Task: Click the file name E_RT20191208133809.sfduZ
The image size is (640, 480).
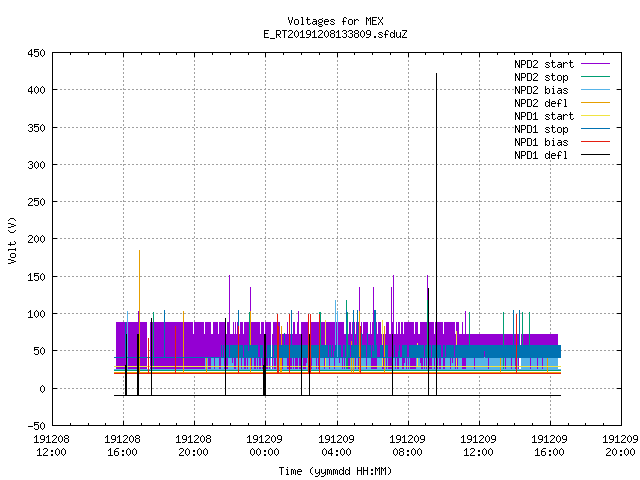Action: pyautogui.click(x=335, y=34)
